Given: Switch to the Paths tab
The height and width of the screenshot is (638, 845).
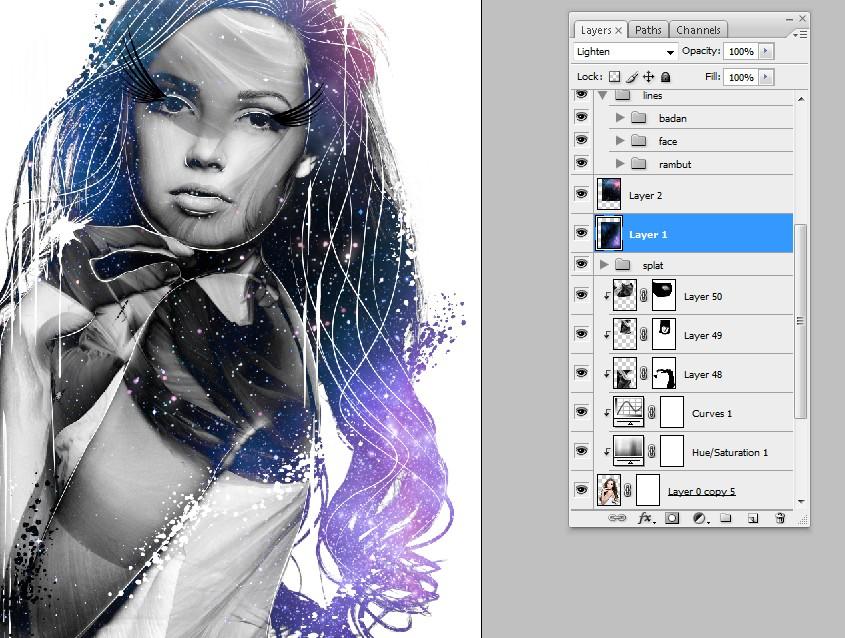Looking at the screenshot, I should click(648, 30).
